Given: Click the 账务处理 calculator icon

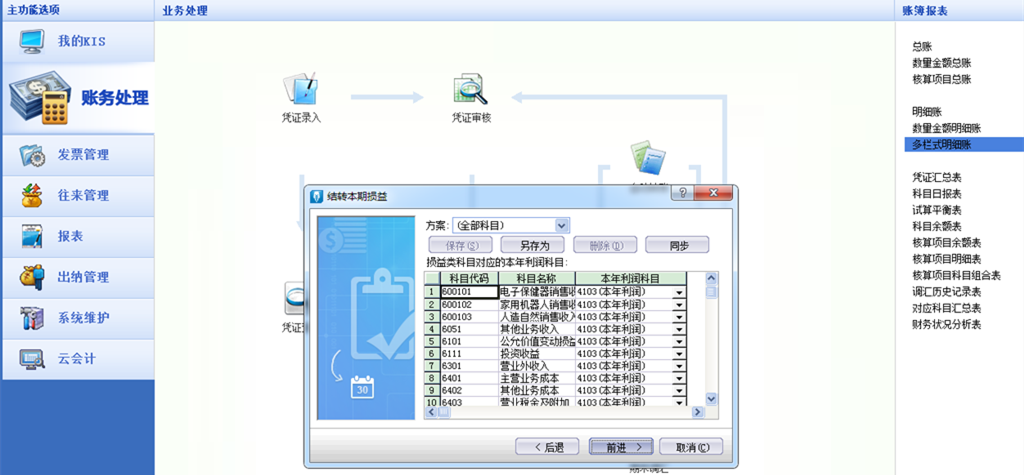Looking at the screenshot, I should tap(41, 97).
